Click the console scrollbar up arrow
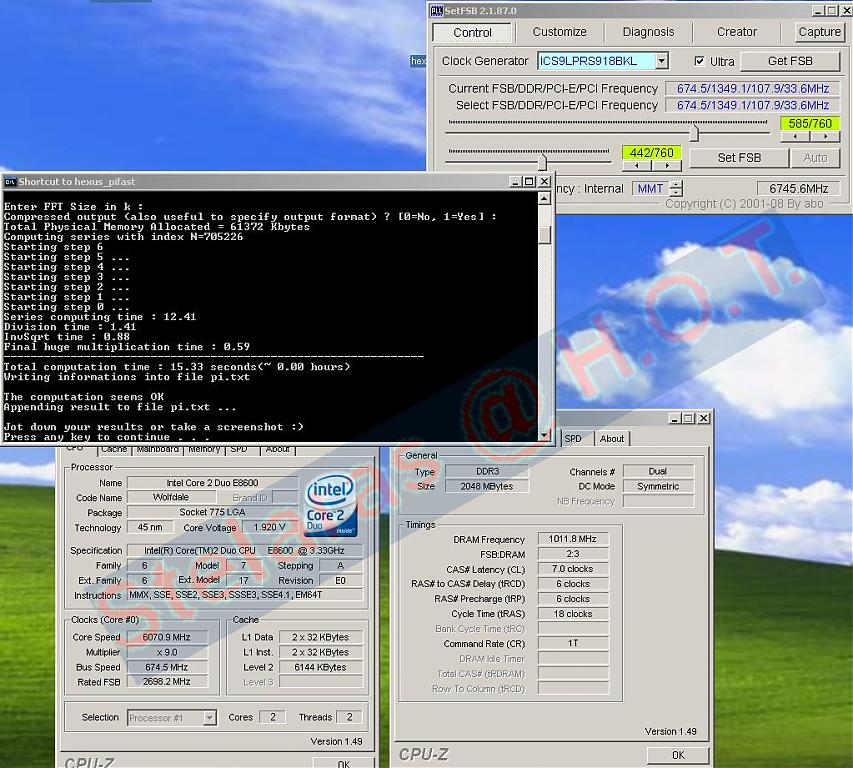 544,199
